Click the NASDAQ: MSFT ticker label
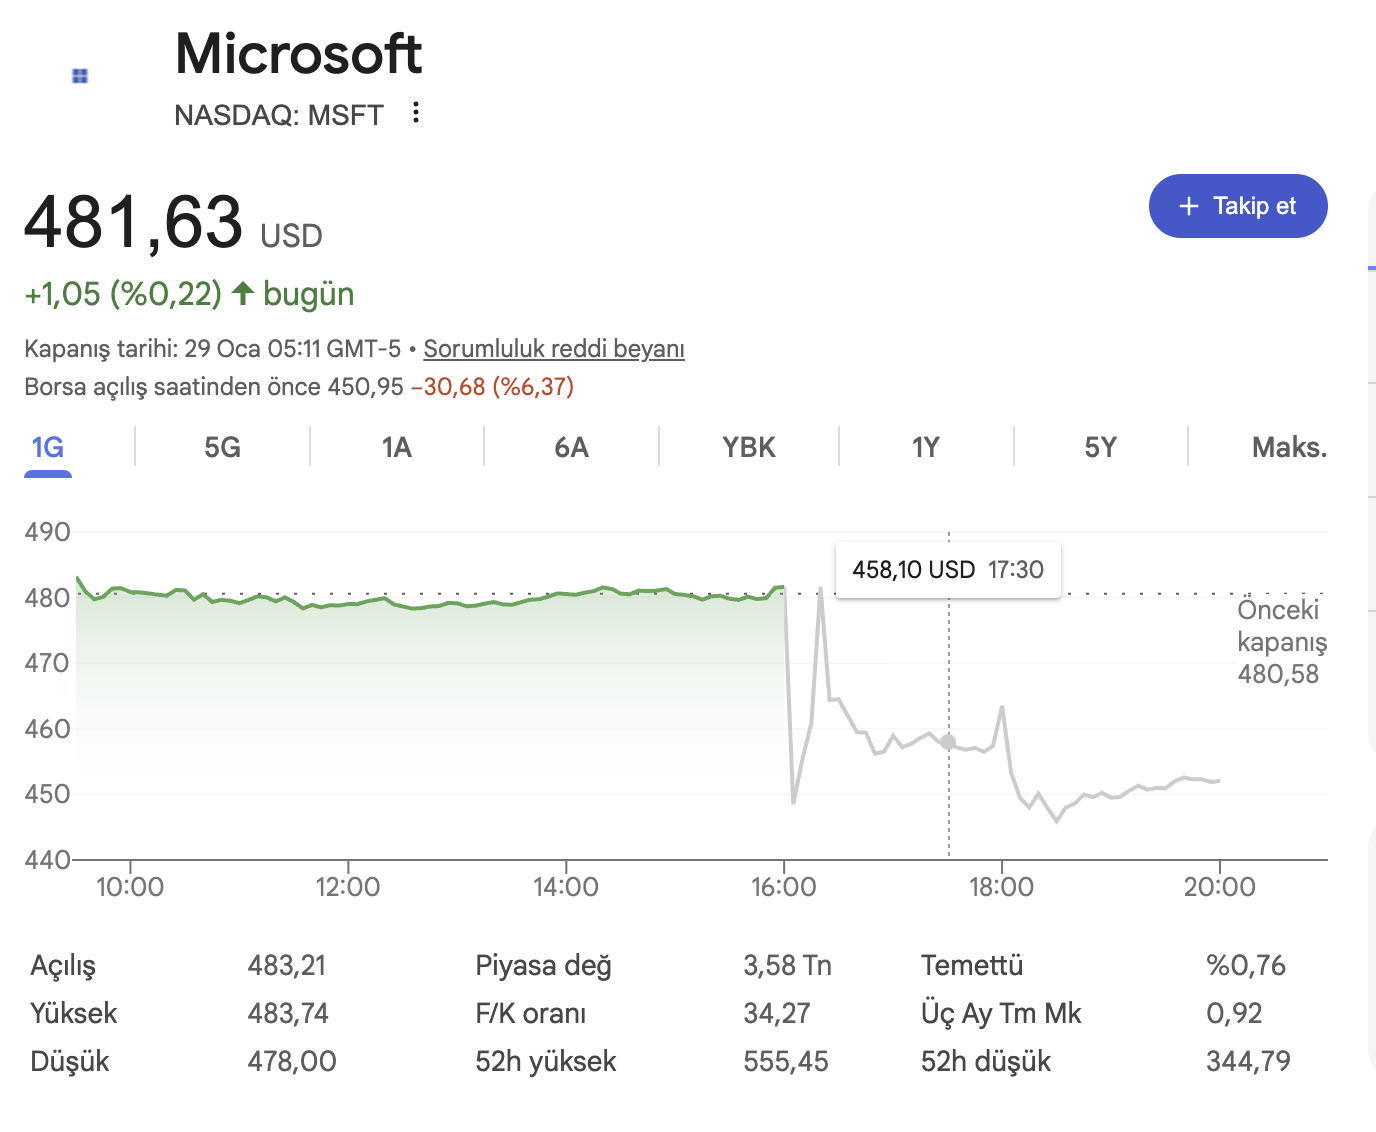The width and height of the screenshot is (1376, 1132). [x=279, y=114]
